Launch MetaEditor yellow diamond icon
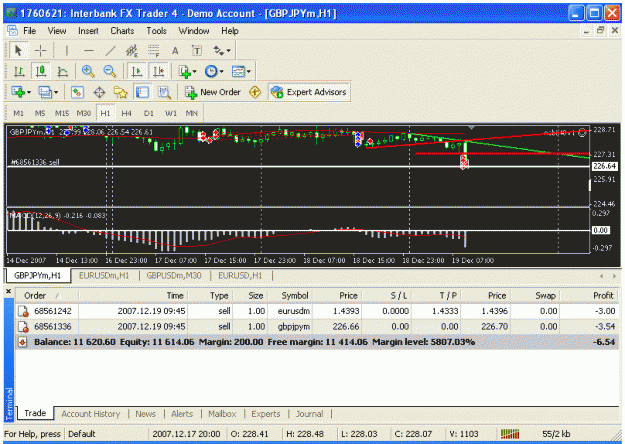Screen dimensions: 625x444 click(x=255, y=92)
